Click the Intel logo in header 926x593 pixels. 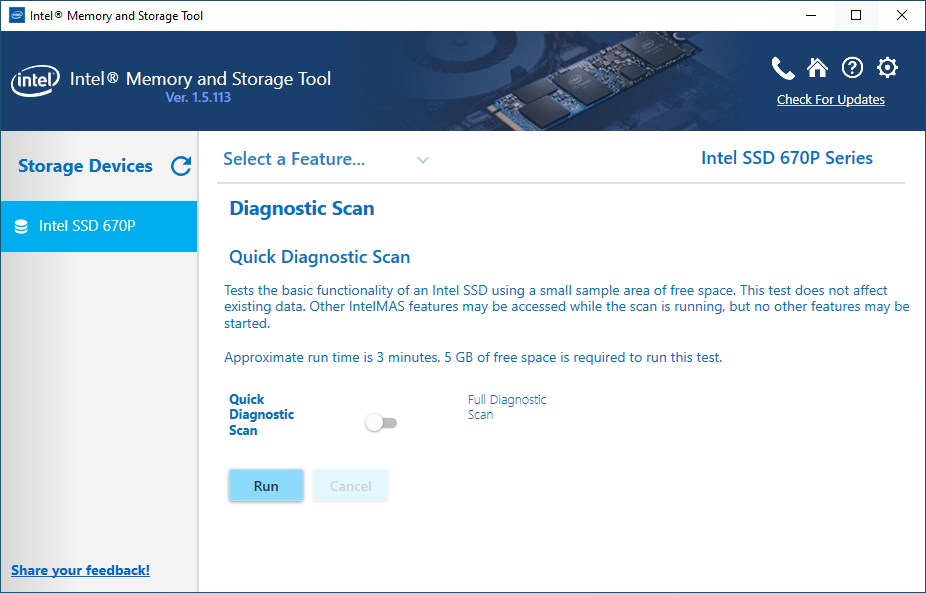click(35, 82)
